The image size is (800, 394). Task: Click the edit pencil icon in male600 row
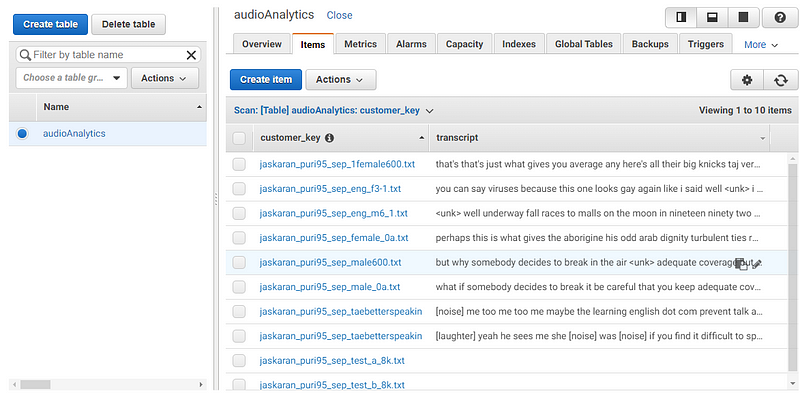757,263
